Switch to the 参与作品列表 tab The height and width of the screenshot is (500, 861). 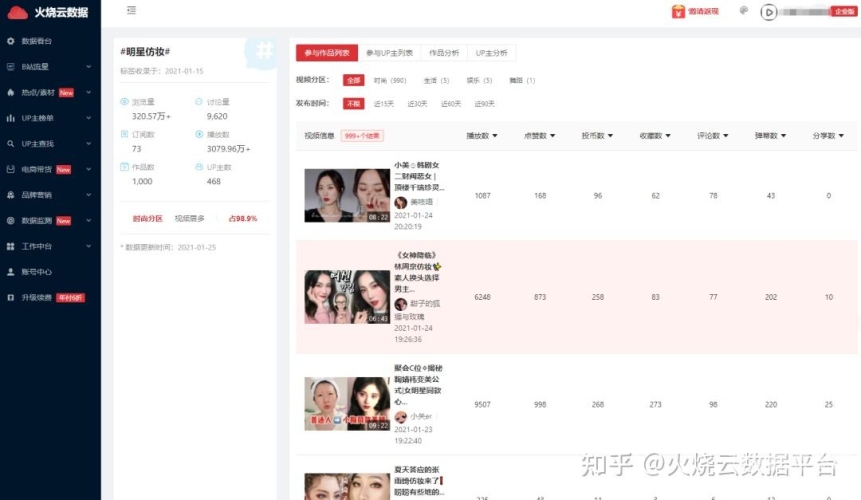[327, 53]
